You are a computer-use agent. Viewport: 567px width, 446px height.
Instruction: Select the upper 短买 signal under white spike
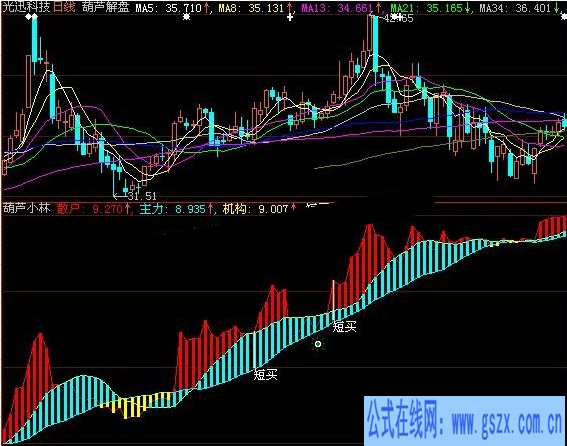coord(345,327)
